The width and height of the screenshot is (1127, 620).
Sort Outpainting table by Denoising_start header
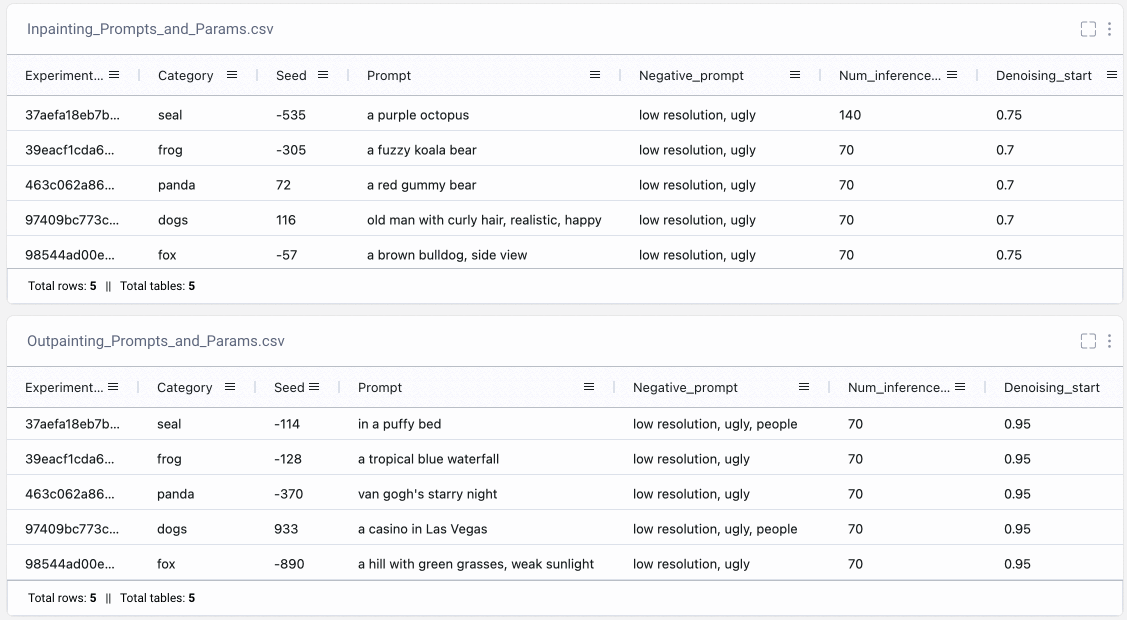[x=1052, y=387]
